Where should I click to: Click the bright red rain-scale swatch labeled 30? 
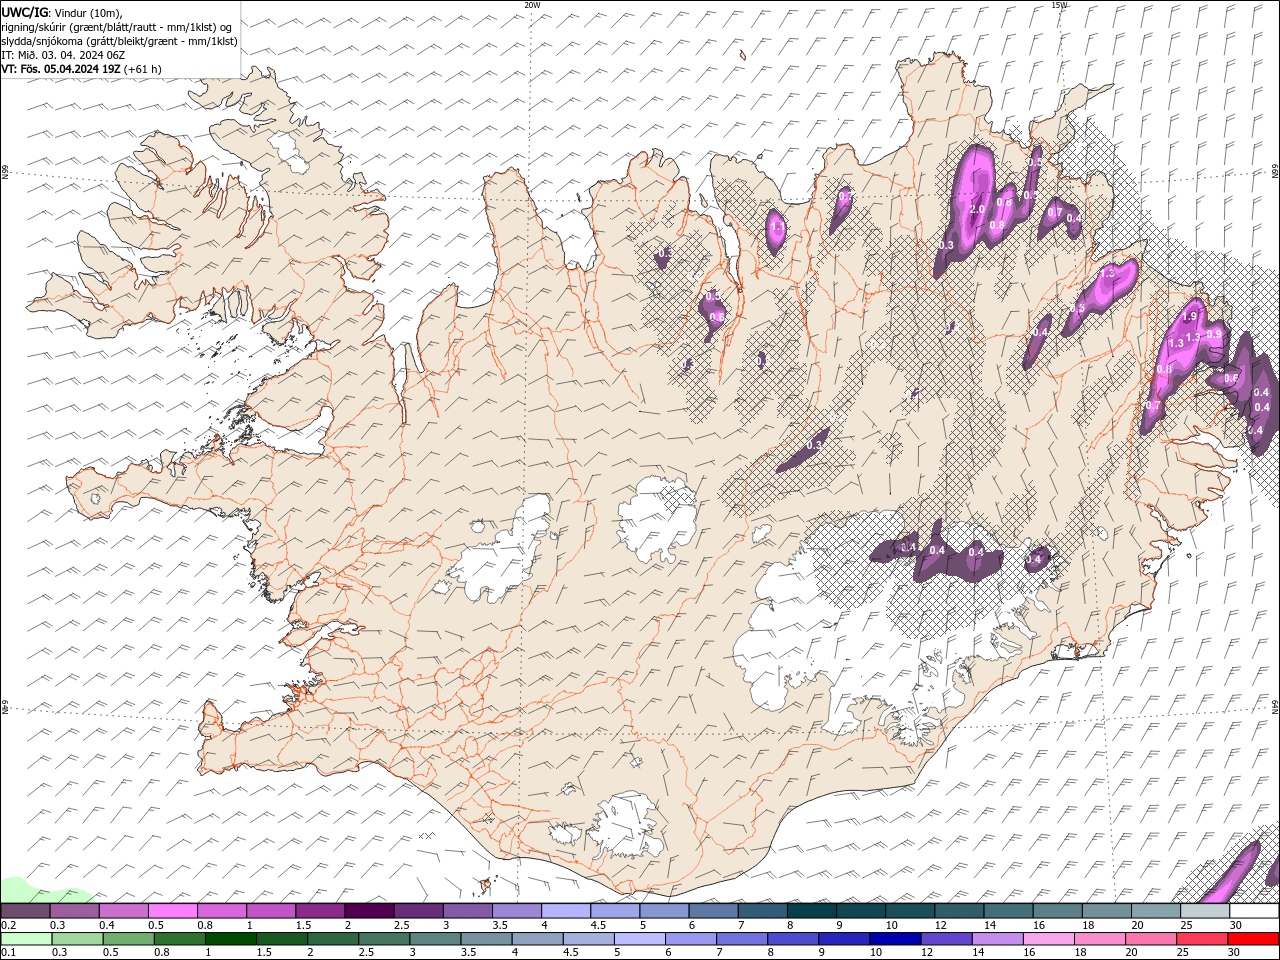(1253, 939)
